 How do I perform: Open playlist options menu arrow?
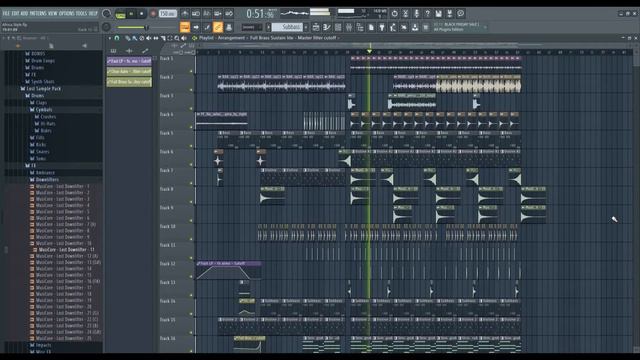[x=109, y=38]
